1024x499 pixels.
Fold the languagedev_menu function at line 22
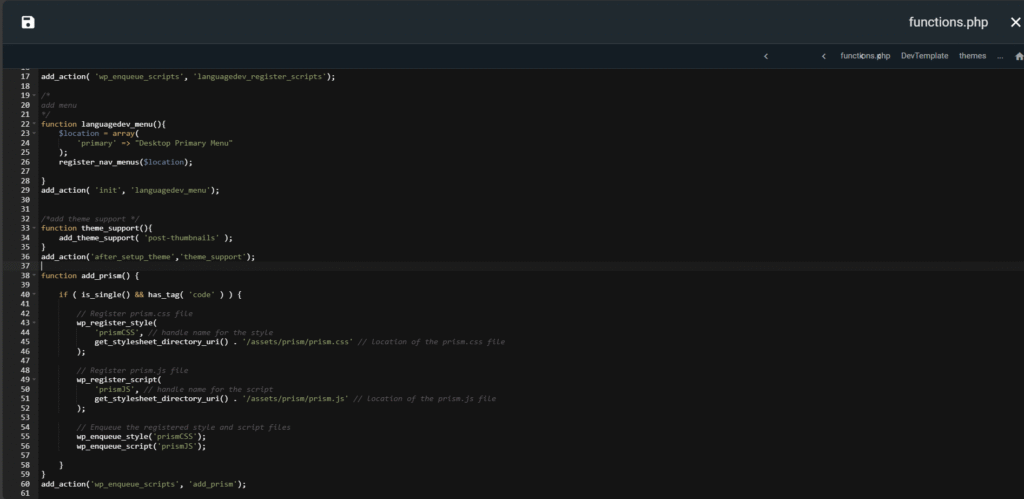35,124
